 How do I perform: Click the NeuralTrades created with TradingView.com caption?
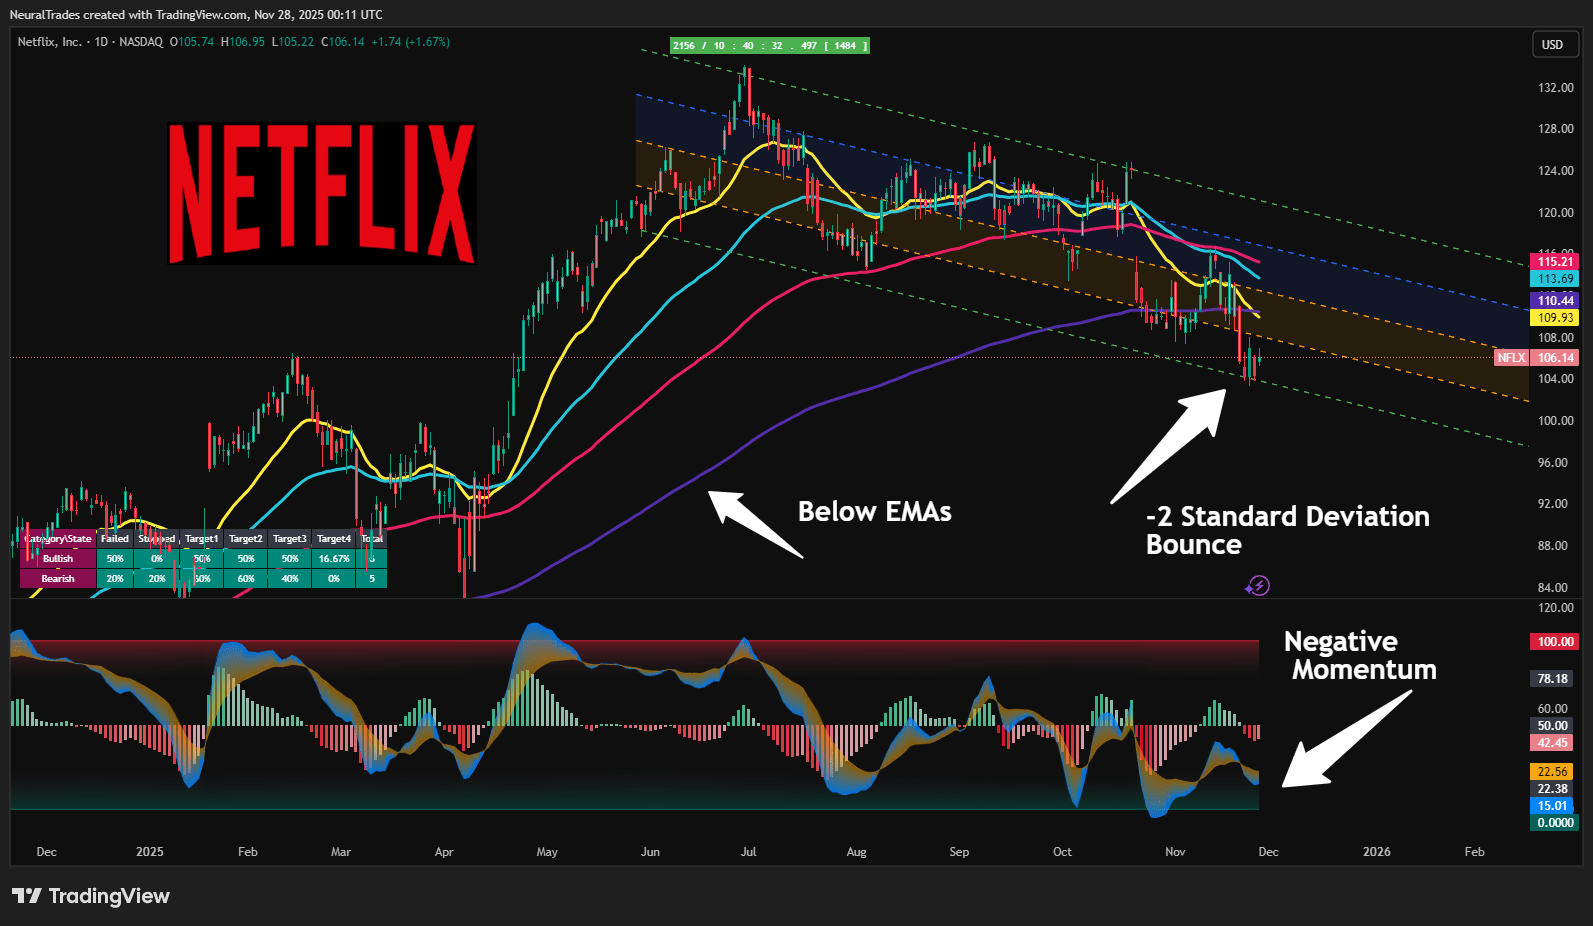click(196, 15)
